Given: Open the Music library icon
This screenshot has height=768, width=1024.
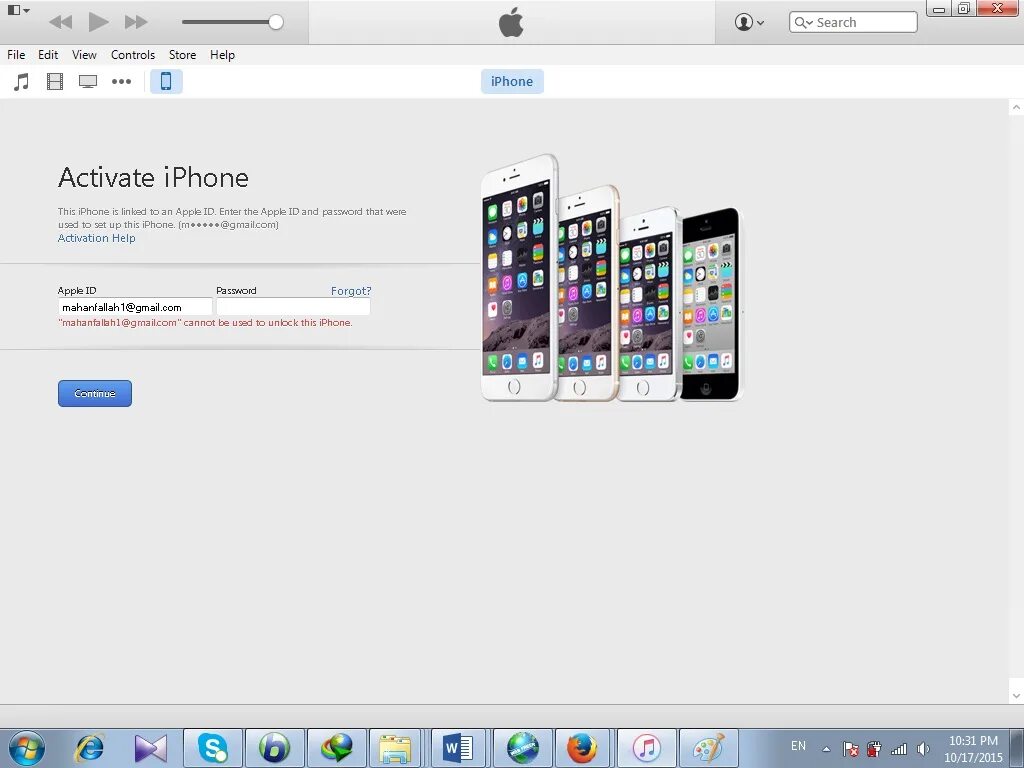Looking at the screenshot, I should (22, 82).
